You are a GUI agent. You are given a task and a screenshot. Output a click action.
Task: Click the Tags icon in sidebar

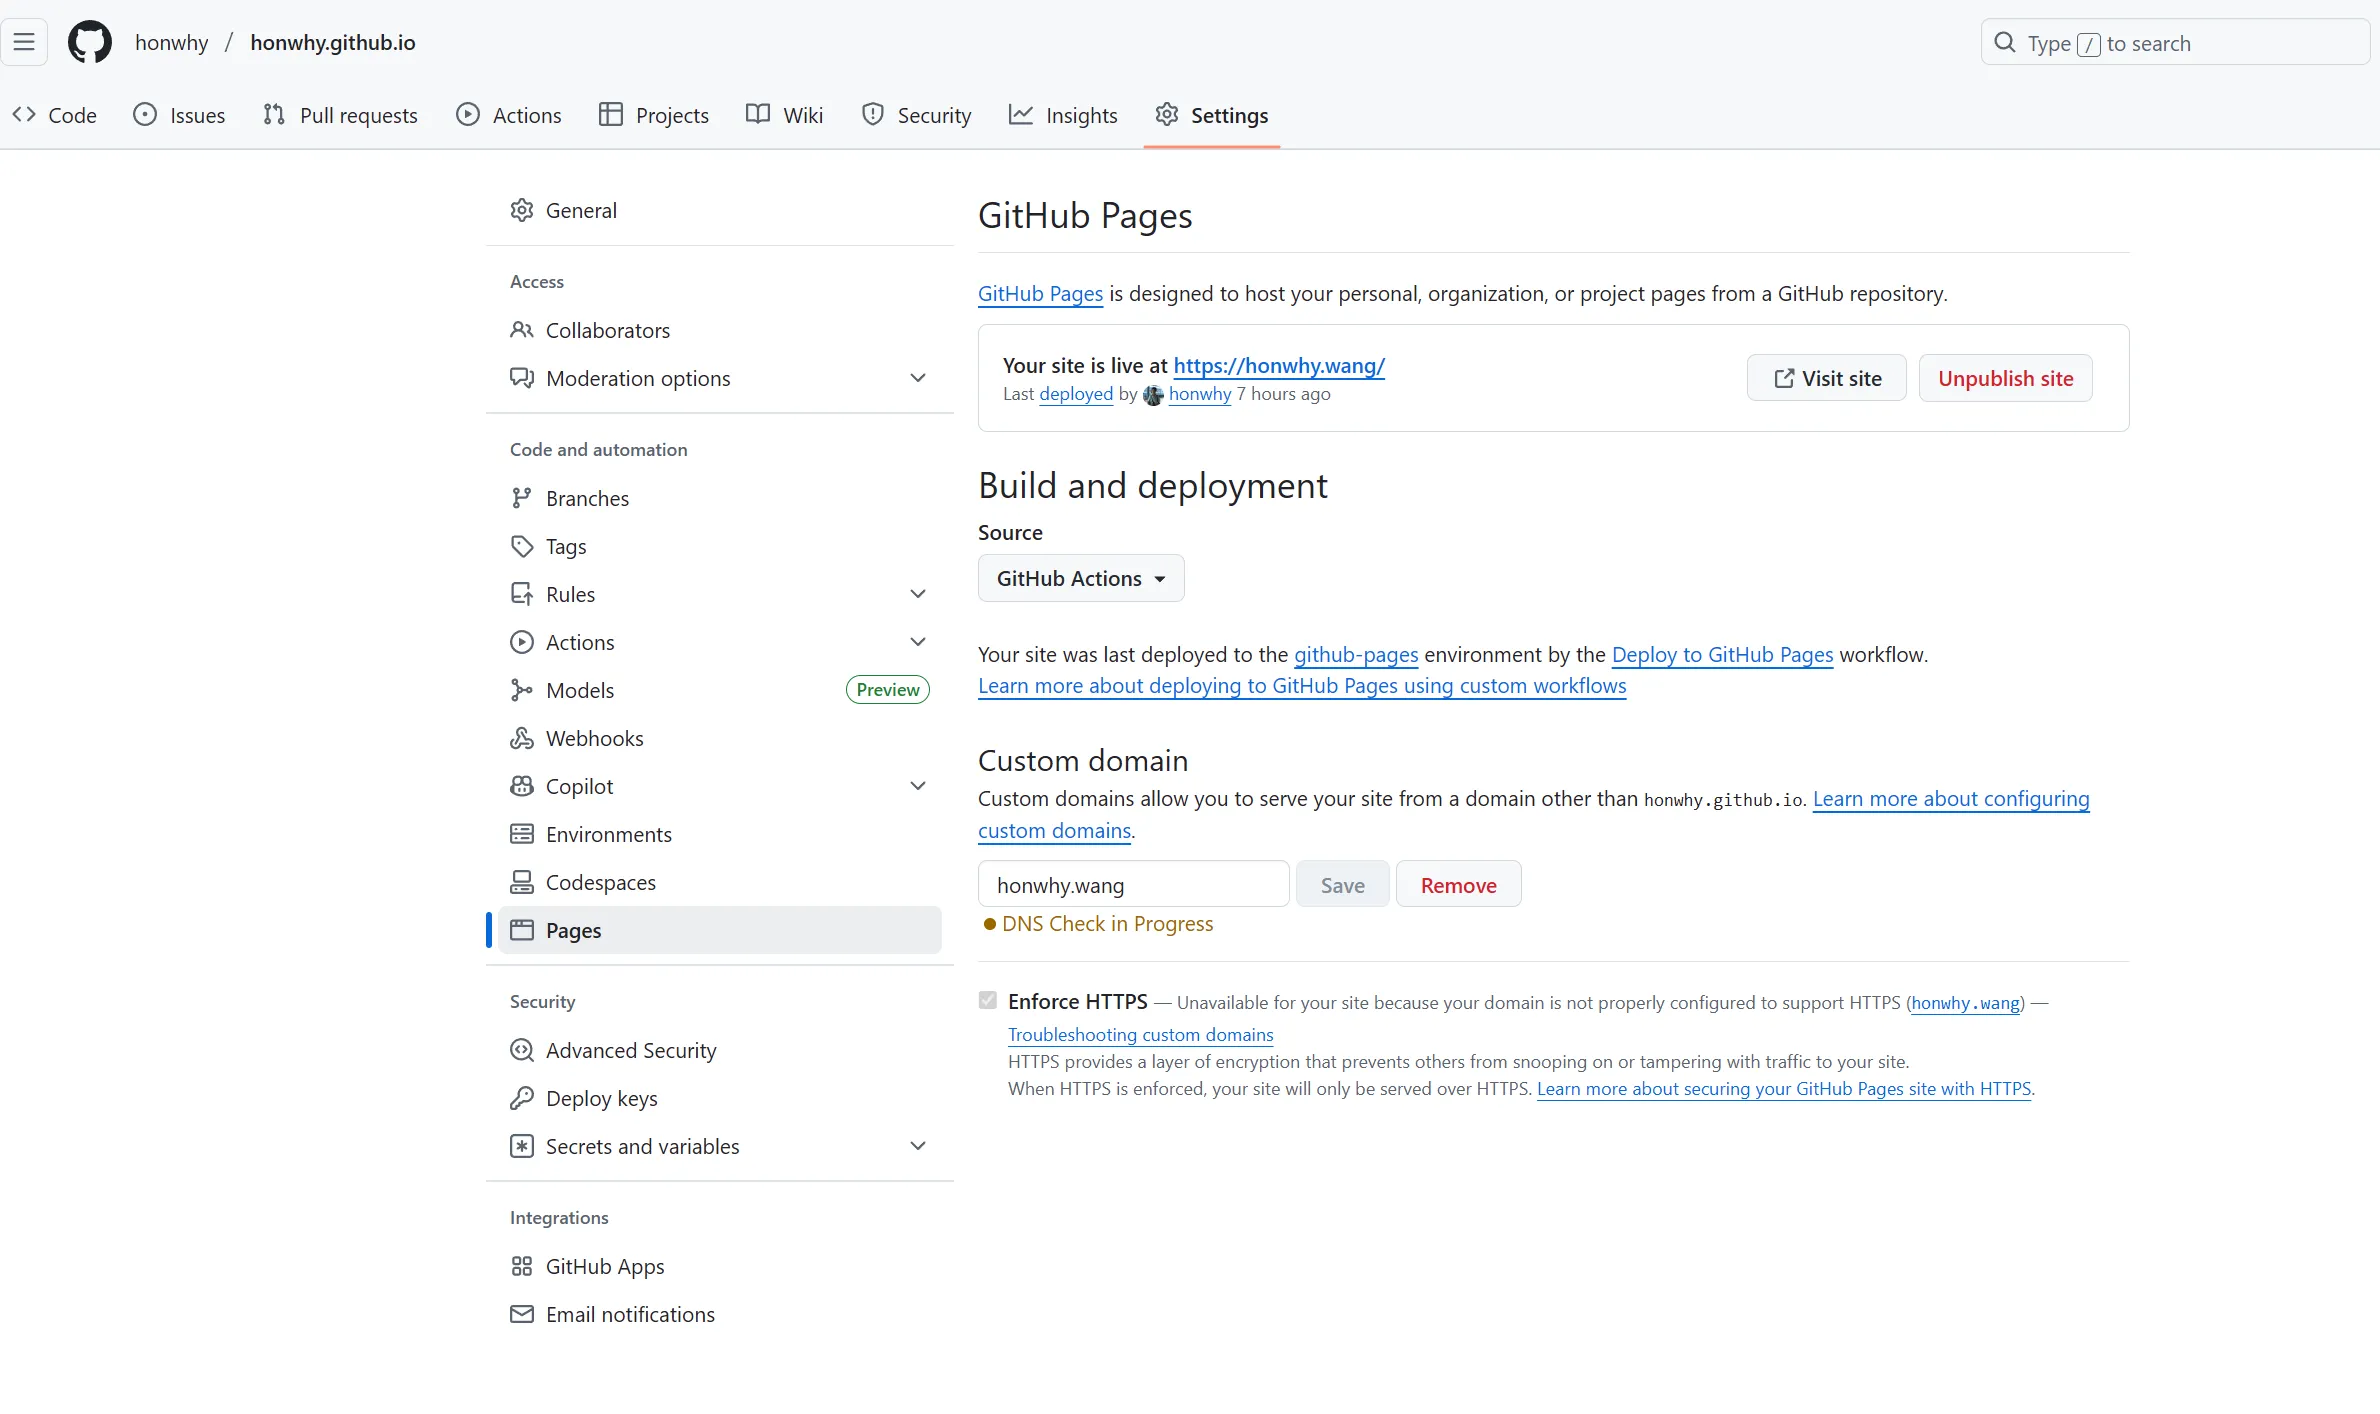(x=521, y=546)
